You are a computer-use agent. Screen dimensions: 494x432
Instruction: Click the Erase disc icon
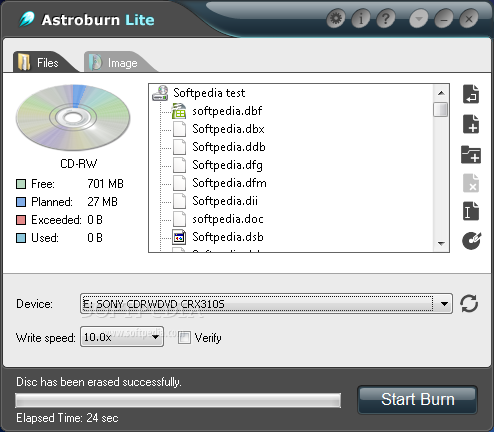tap(472, 240)
